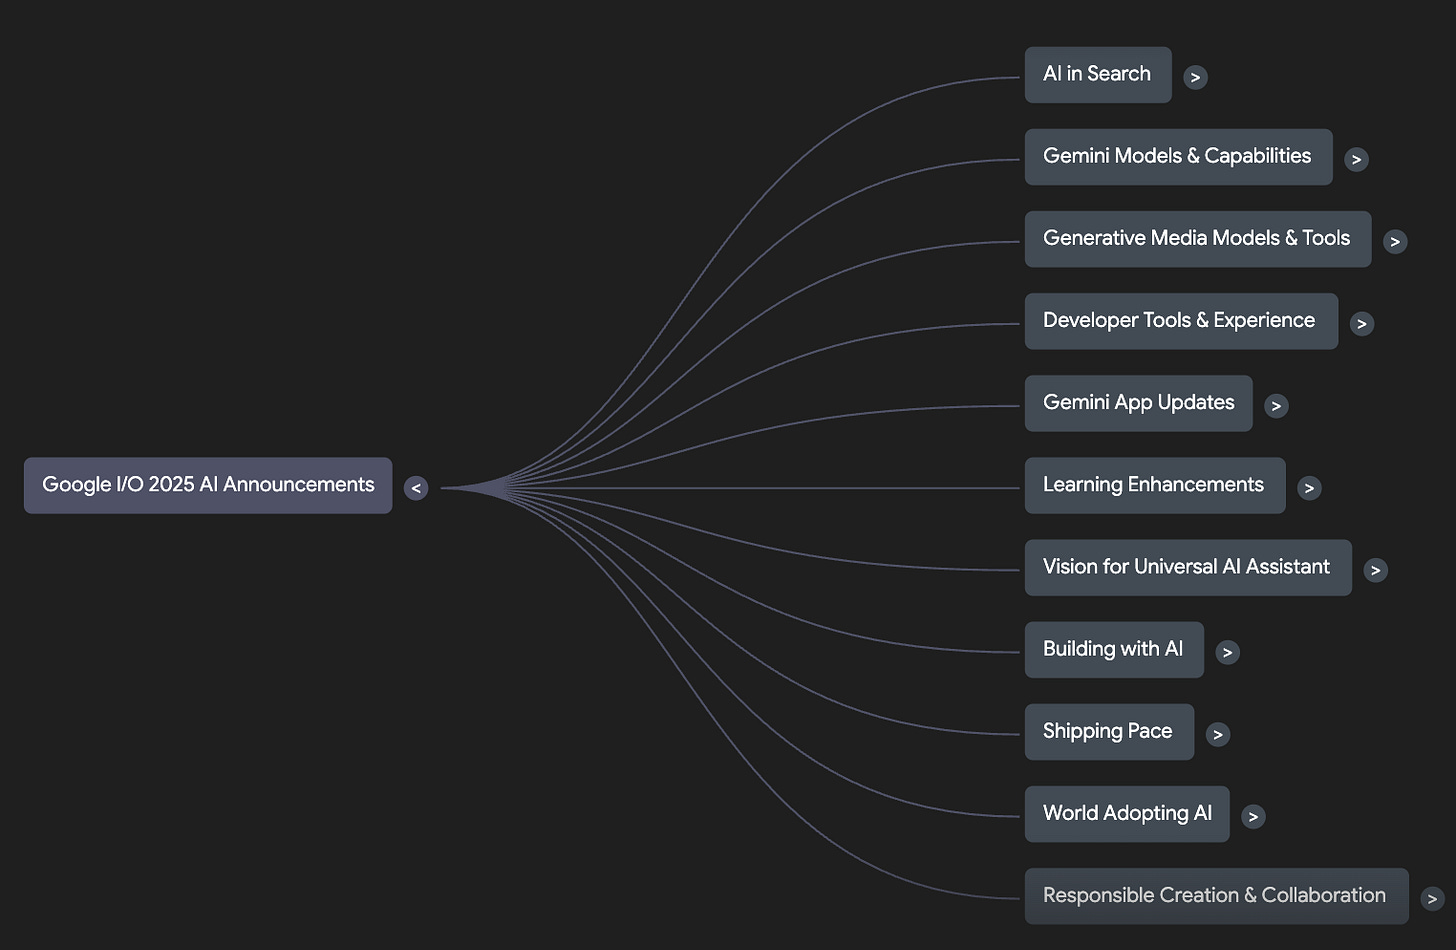1456x950 pixels.
Task: Select the Learning Enhancements node
Action: tap(1155, 485)
